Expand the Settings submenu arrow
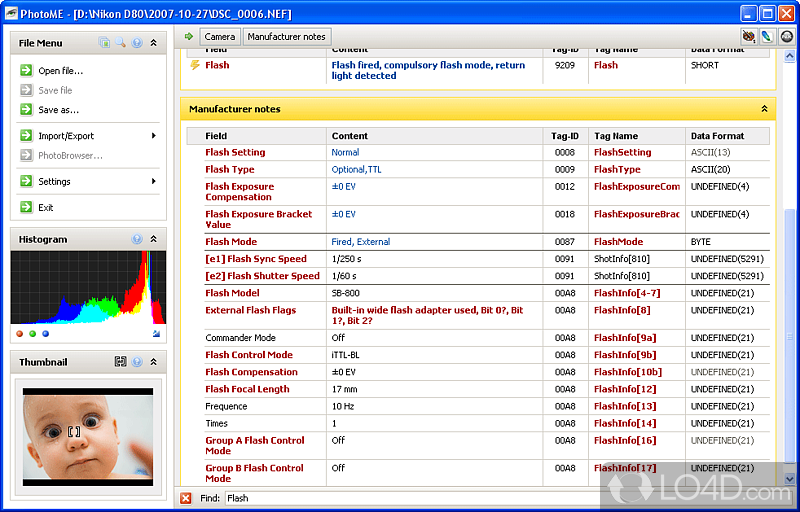Screen dimensions: 800x512 (154, 181)
